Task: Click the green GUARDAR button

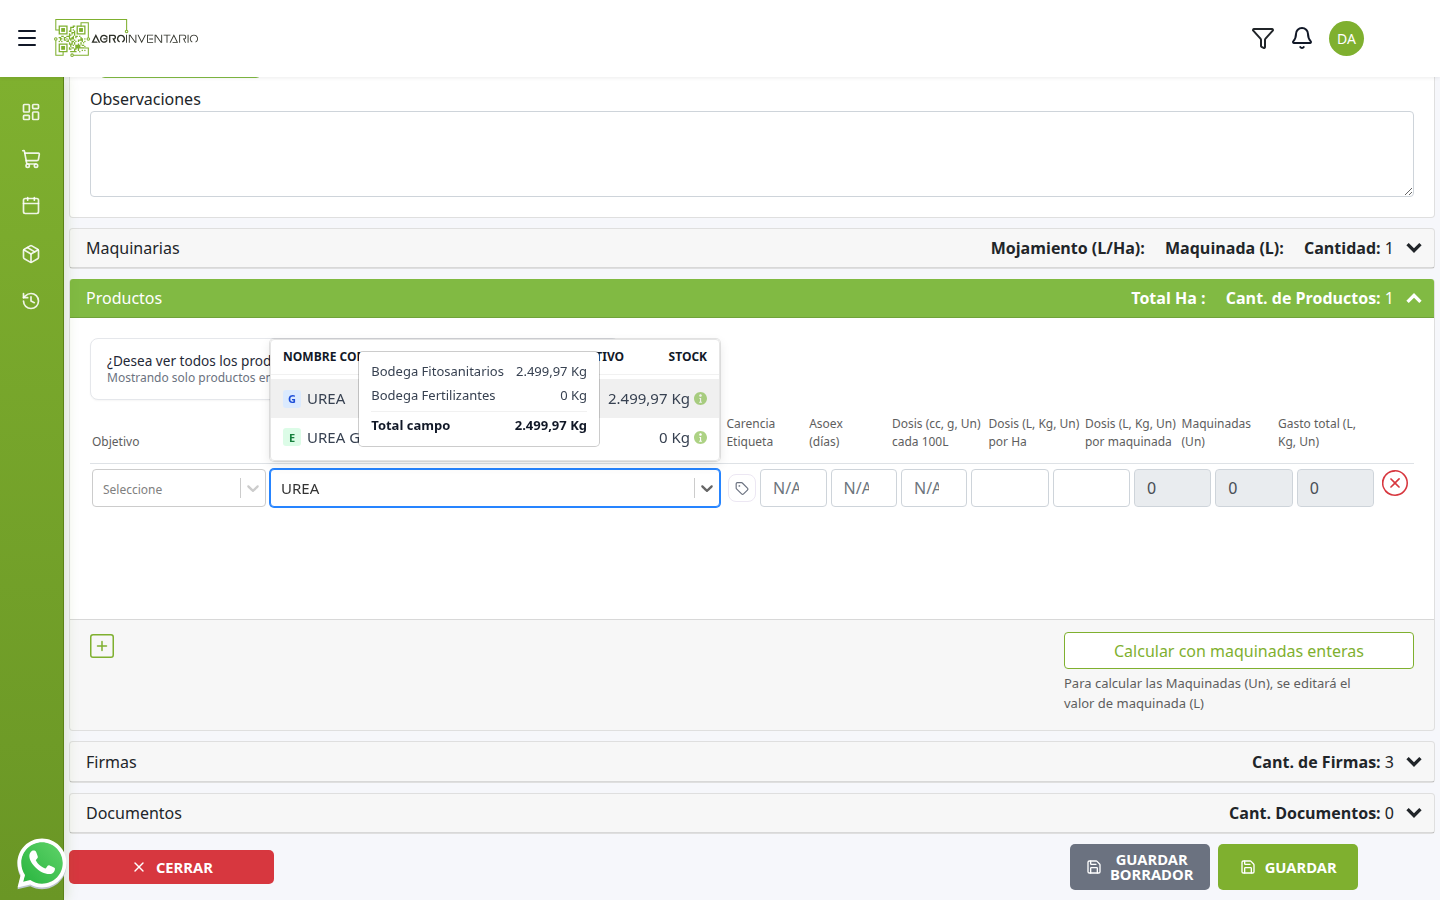Action: pyautogui.click(x=1288, y=867)
